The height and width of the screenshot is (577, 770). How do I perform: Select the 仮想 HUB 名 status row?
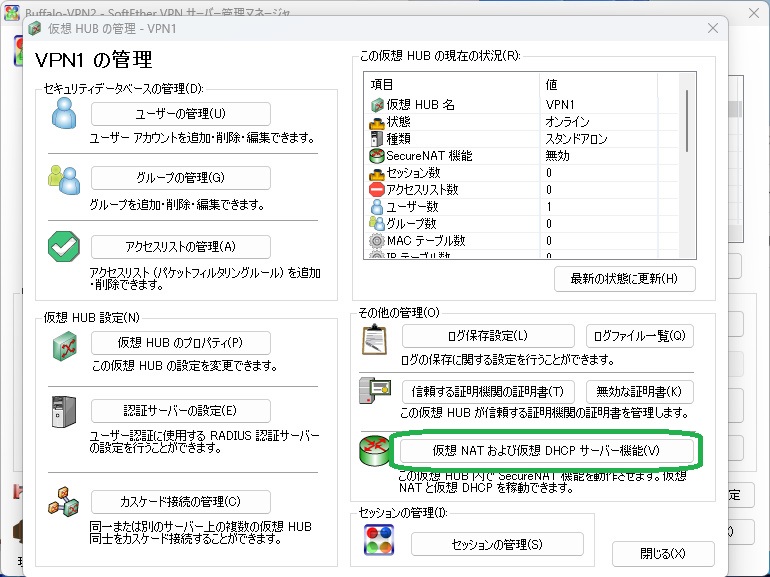[521, 105]
